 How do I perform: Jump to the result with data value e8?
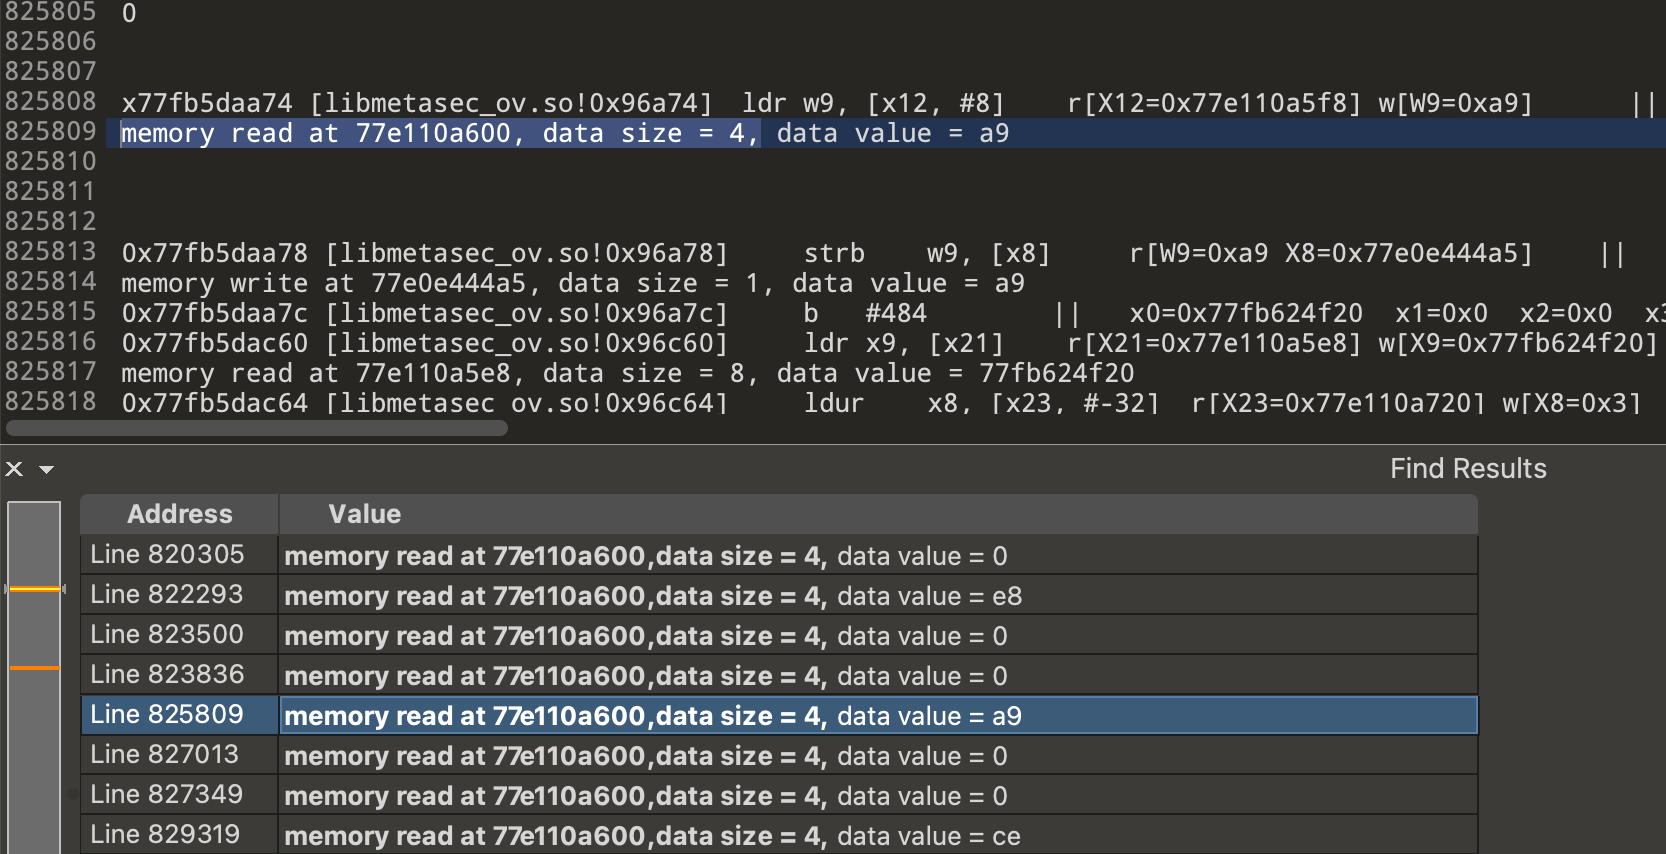(x=652, y=596)
